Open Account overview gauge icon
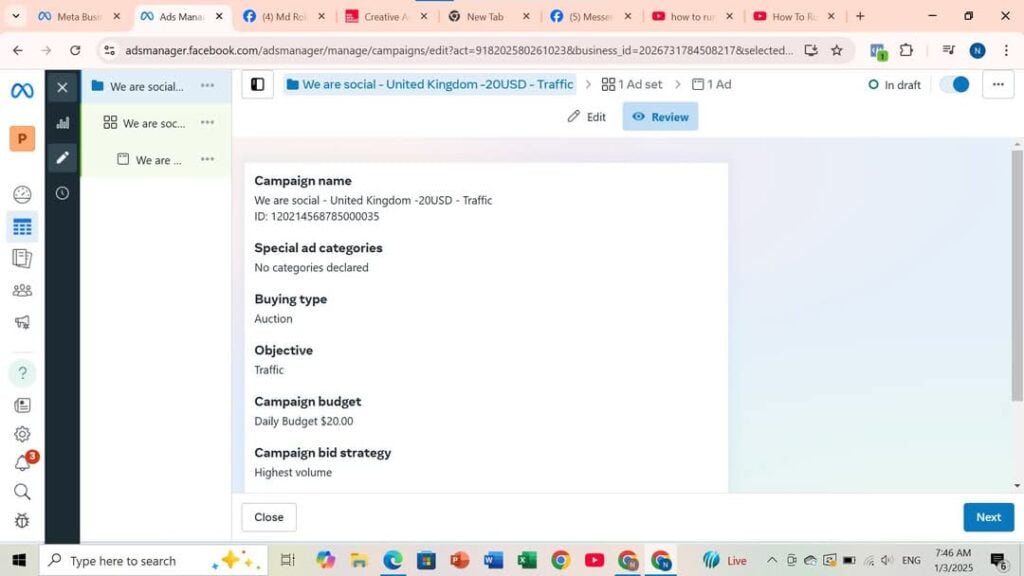Screen dimensions: 1024x576 click(x=22, y=194)
